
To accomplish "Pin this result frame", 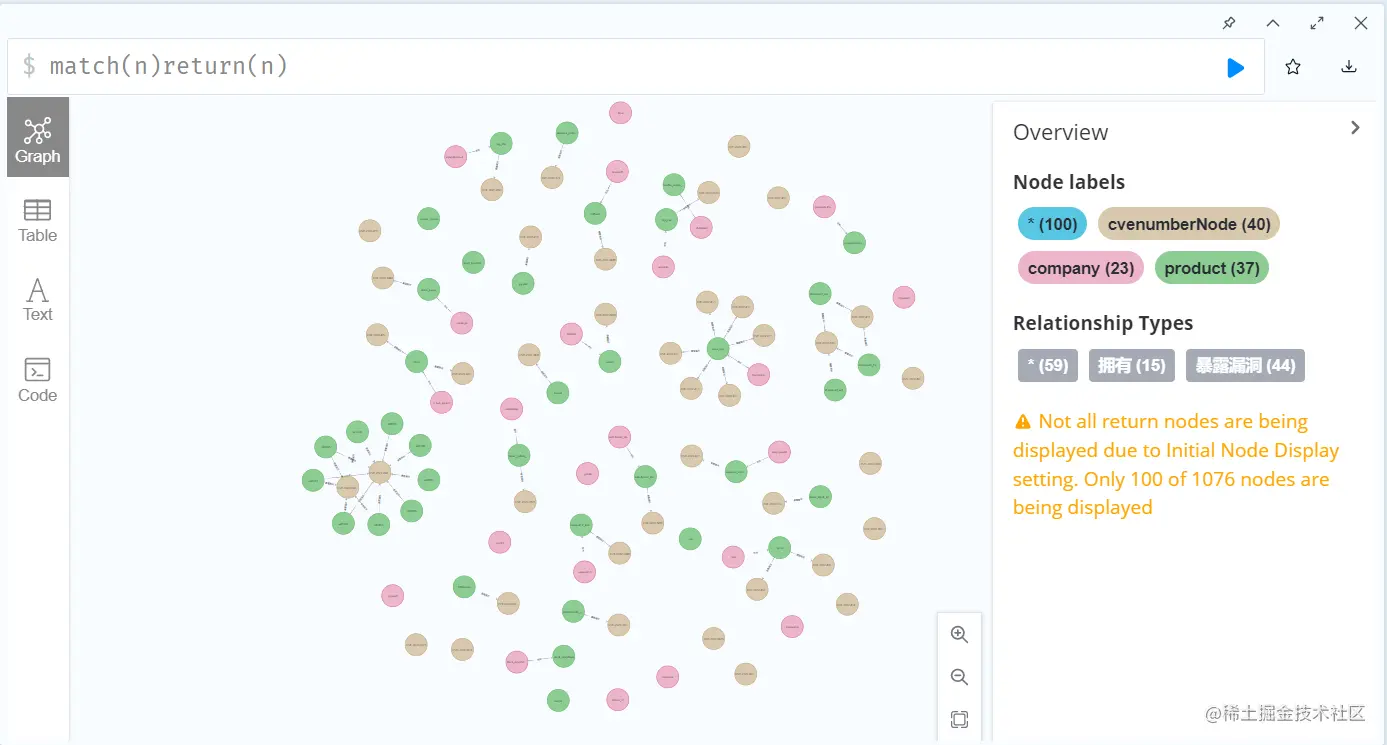I will point(1229,23).
